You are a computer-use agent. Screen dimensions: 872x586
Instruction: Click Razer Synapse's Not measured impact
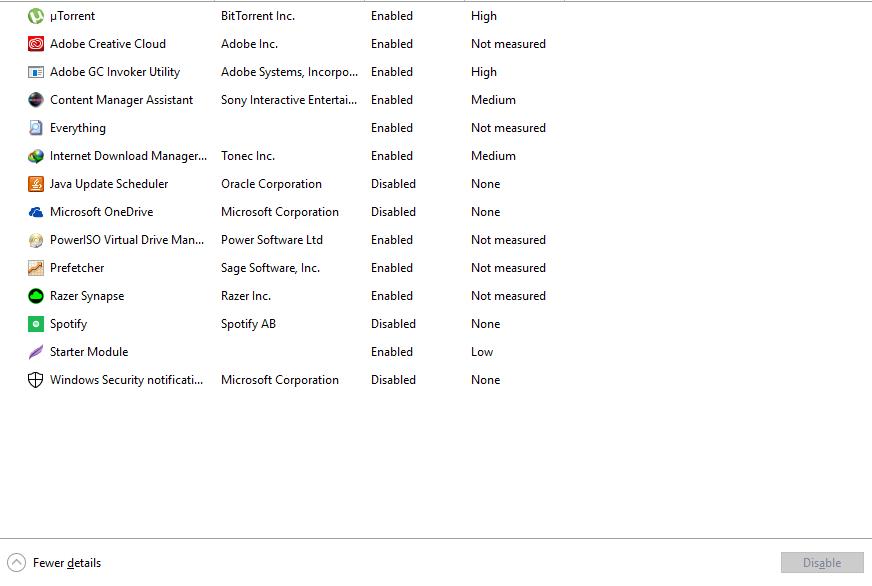[x=508, y=296]
